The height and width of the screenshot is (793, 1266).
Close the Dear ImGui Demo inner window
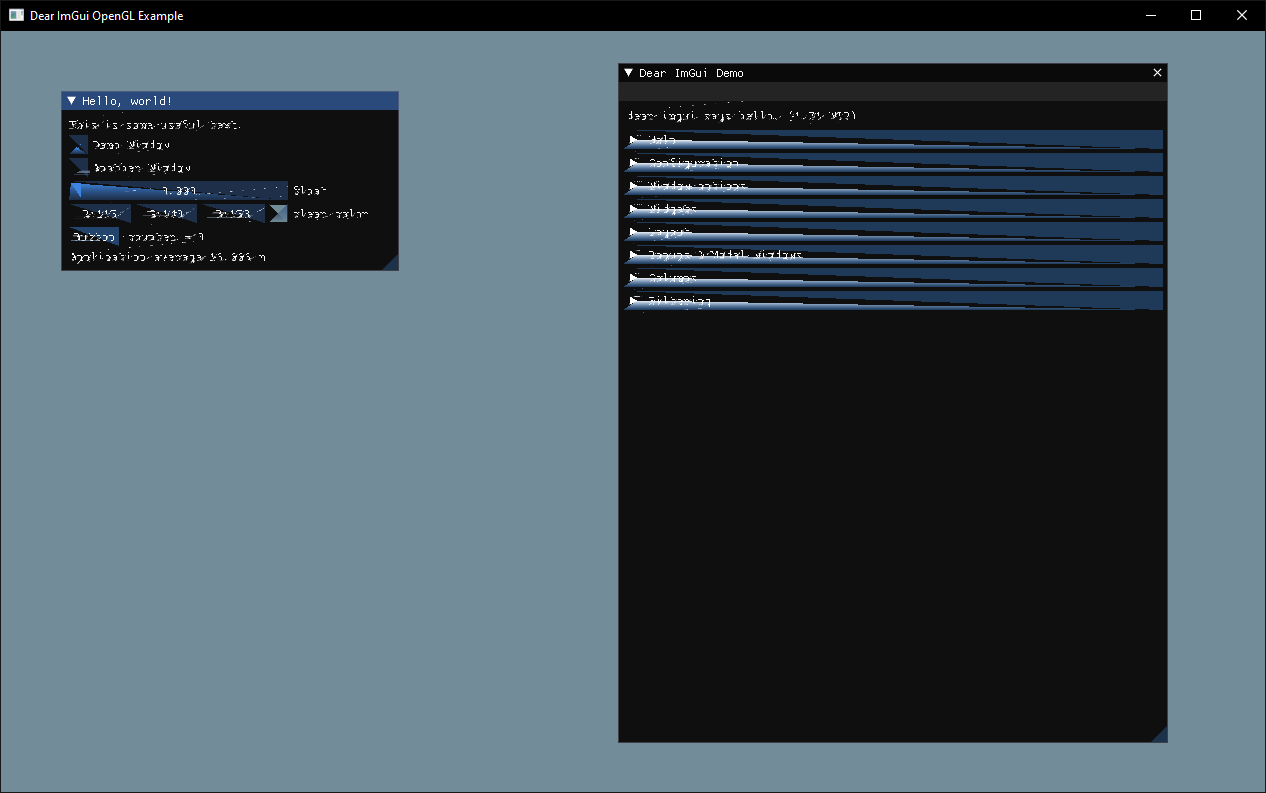click(x=1158, y=73)
